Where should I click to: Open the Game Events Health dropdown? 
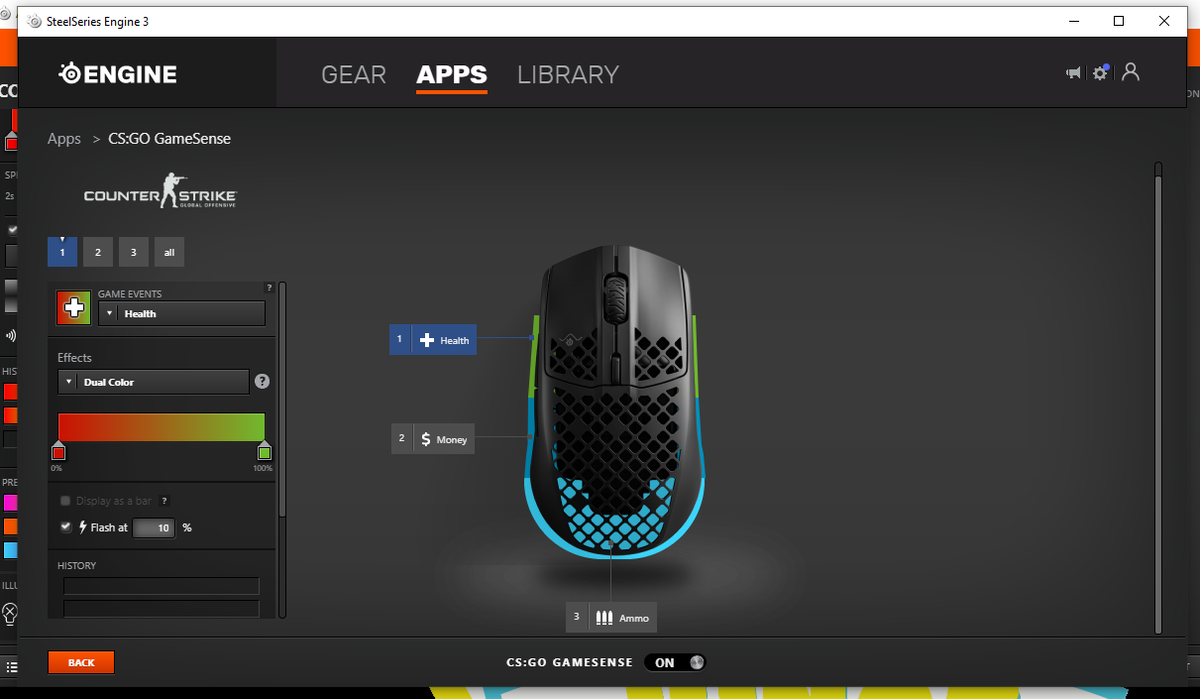click(181, 313)
